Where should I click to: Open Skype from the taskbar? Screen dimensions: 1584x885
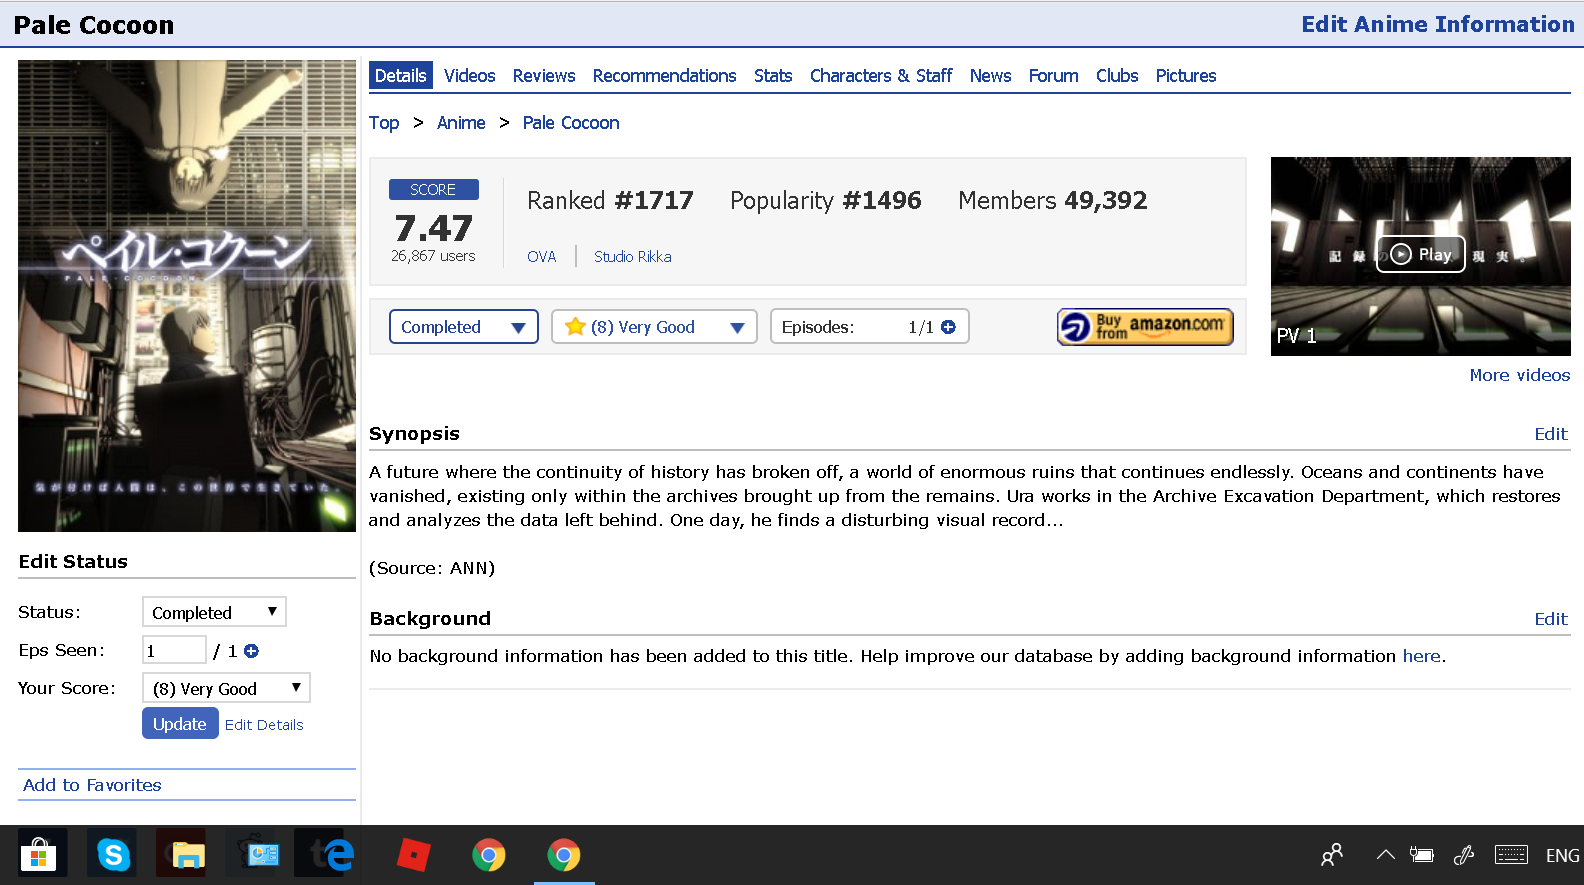113,855
